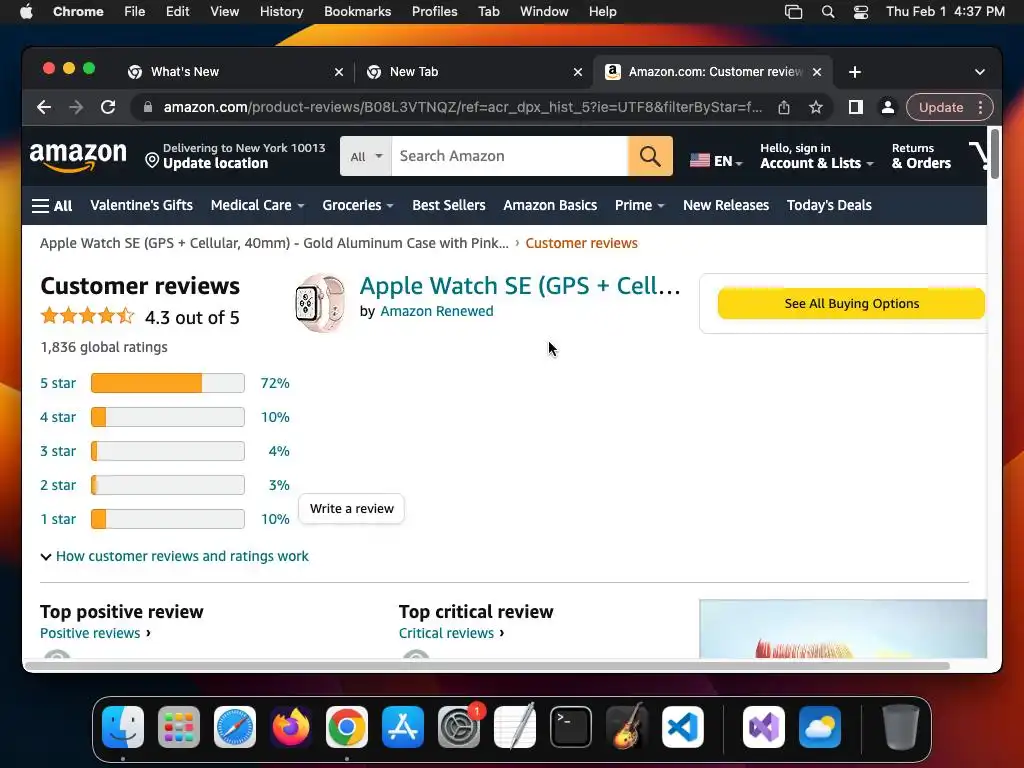Click the 4 star rating bar
Viewport: 1024px width, 768px height.
168,417
